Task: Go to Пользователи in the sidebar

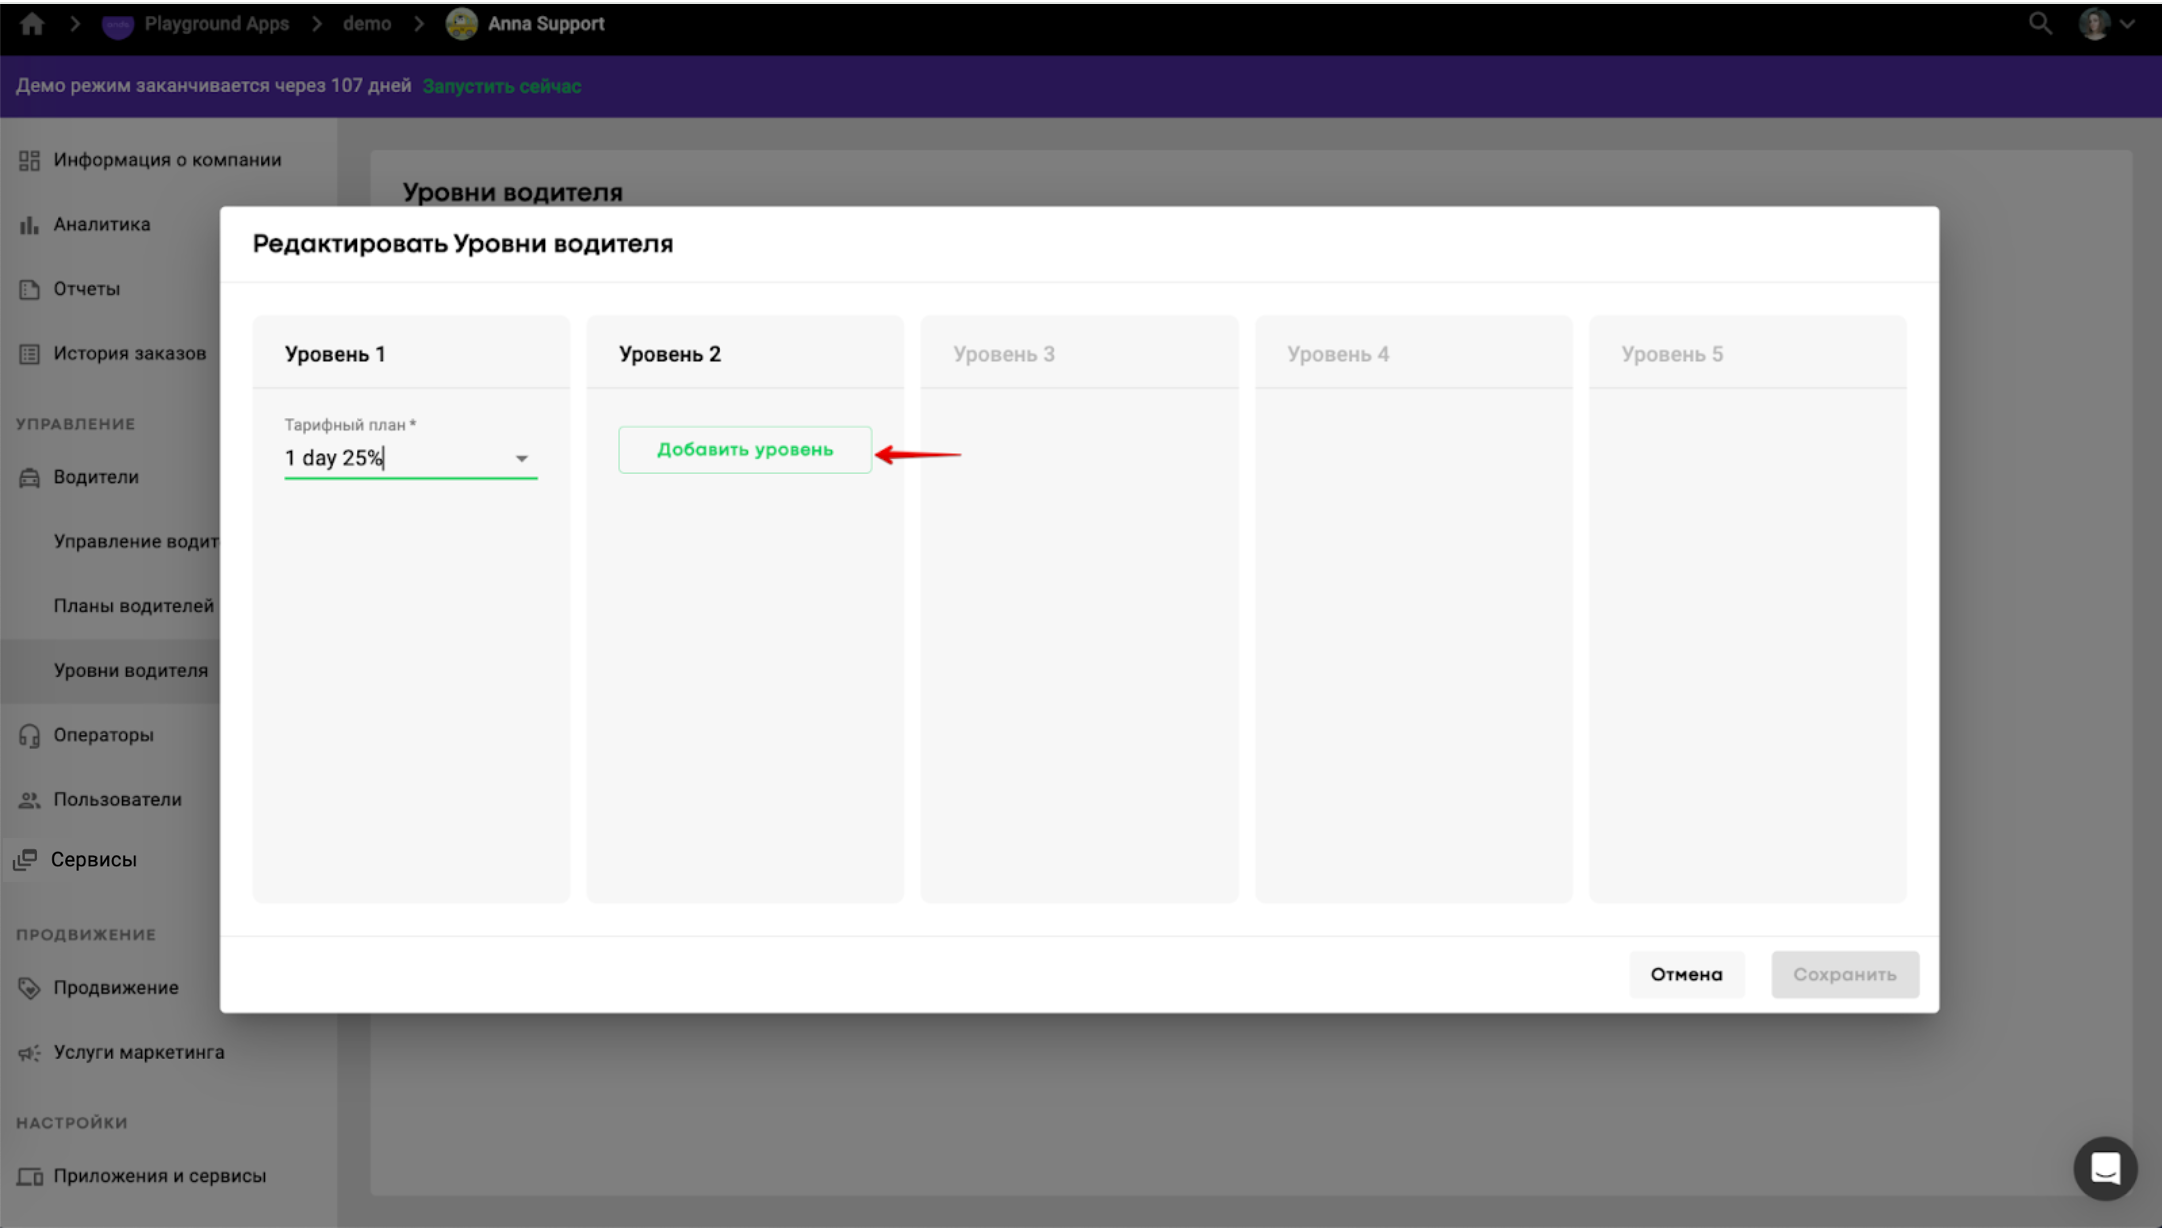Action: 117,800
